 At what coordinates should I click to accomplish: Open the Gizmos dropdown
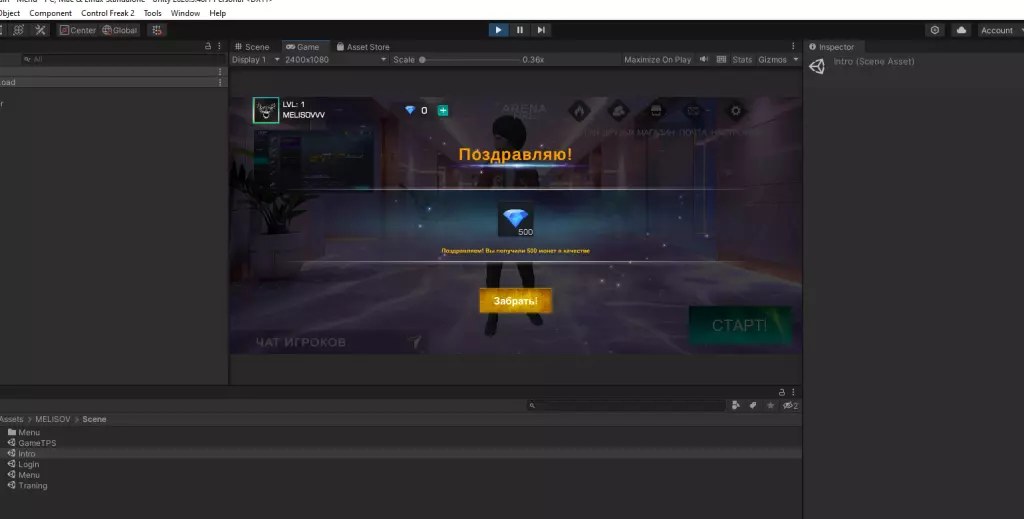[778, 60]
